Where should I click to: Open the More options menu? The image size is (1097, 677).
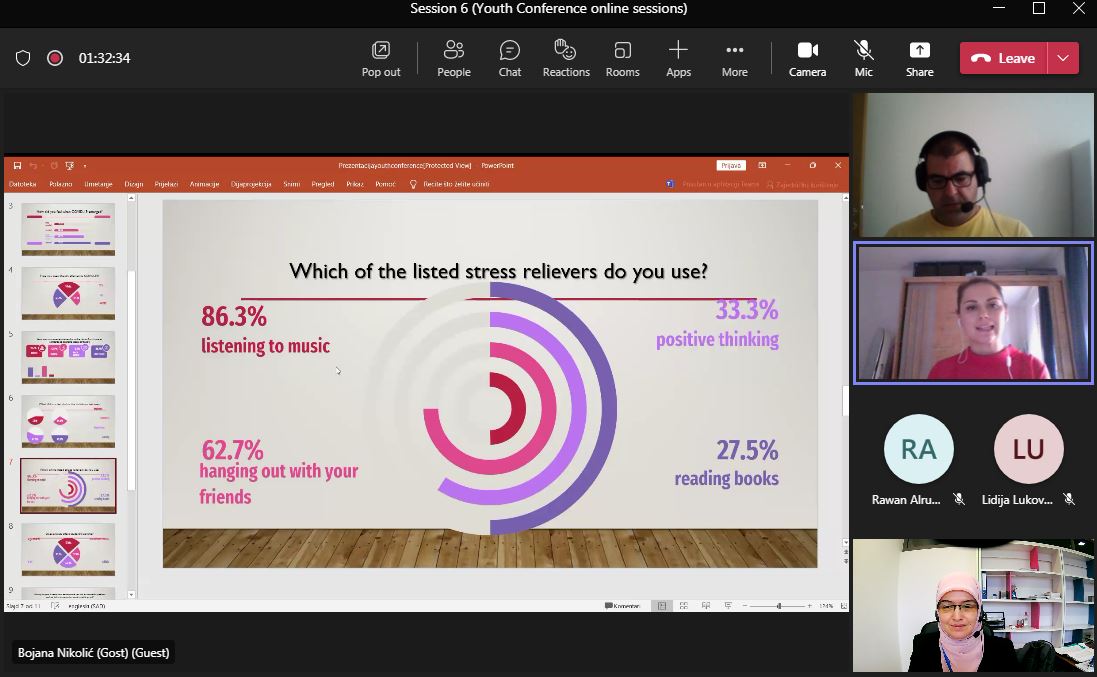pos(734,58)
